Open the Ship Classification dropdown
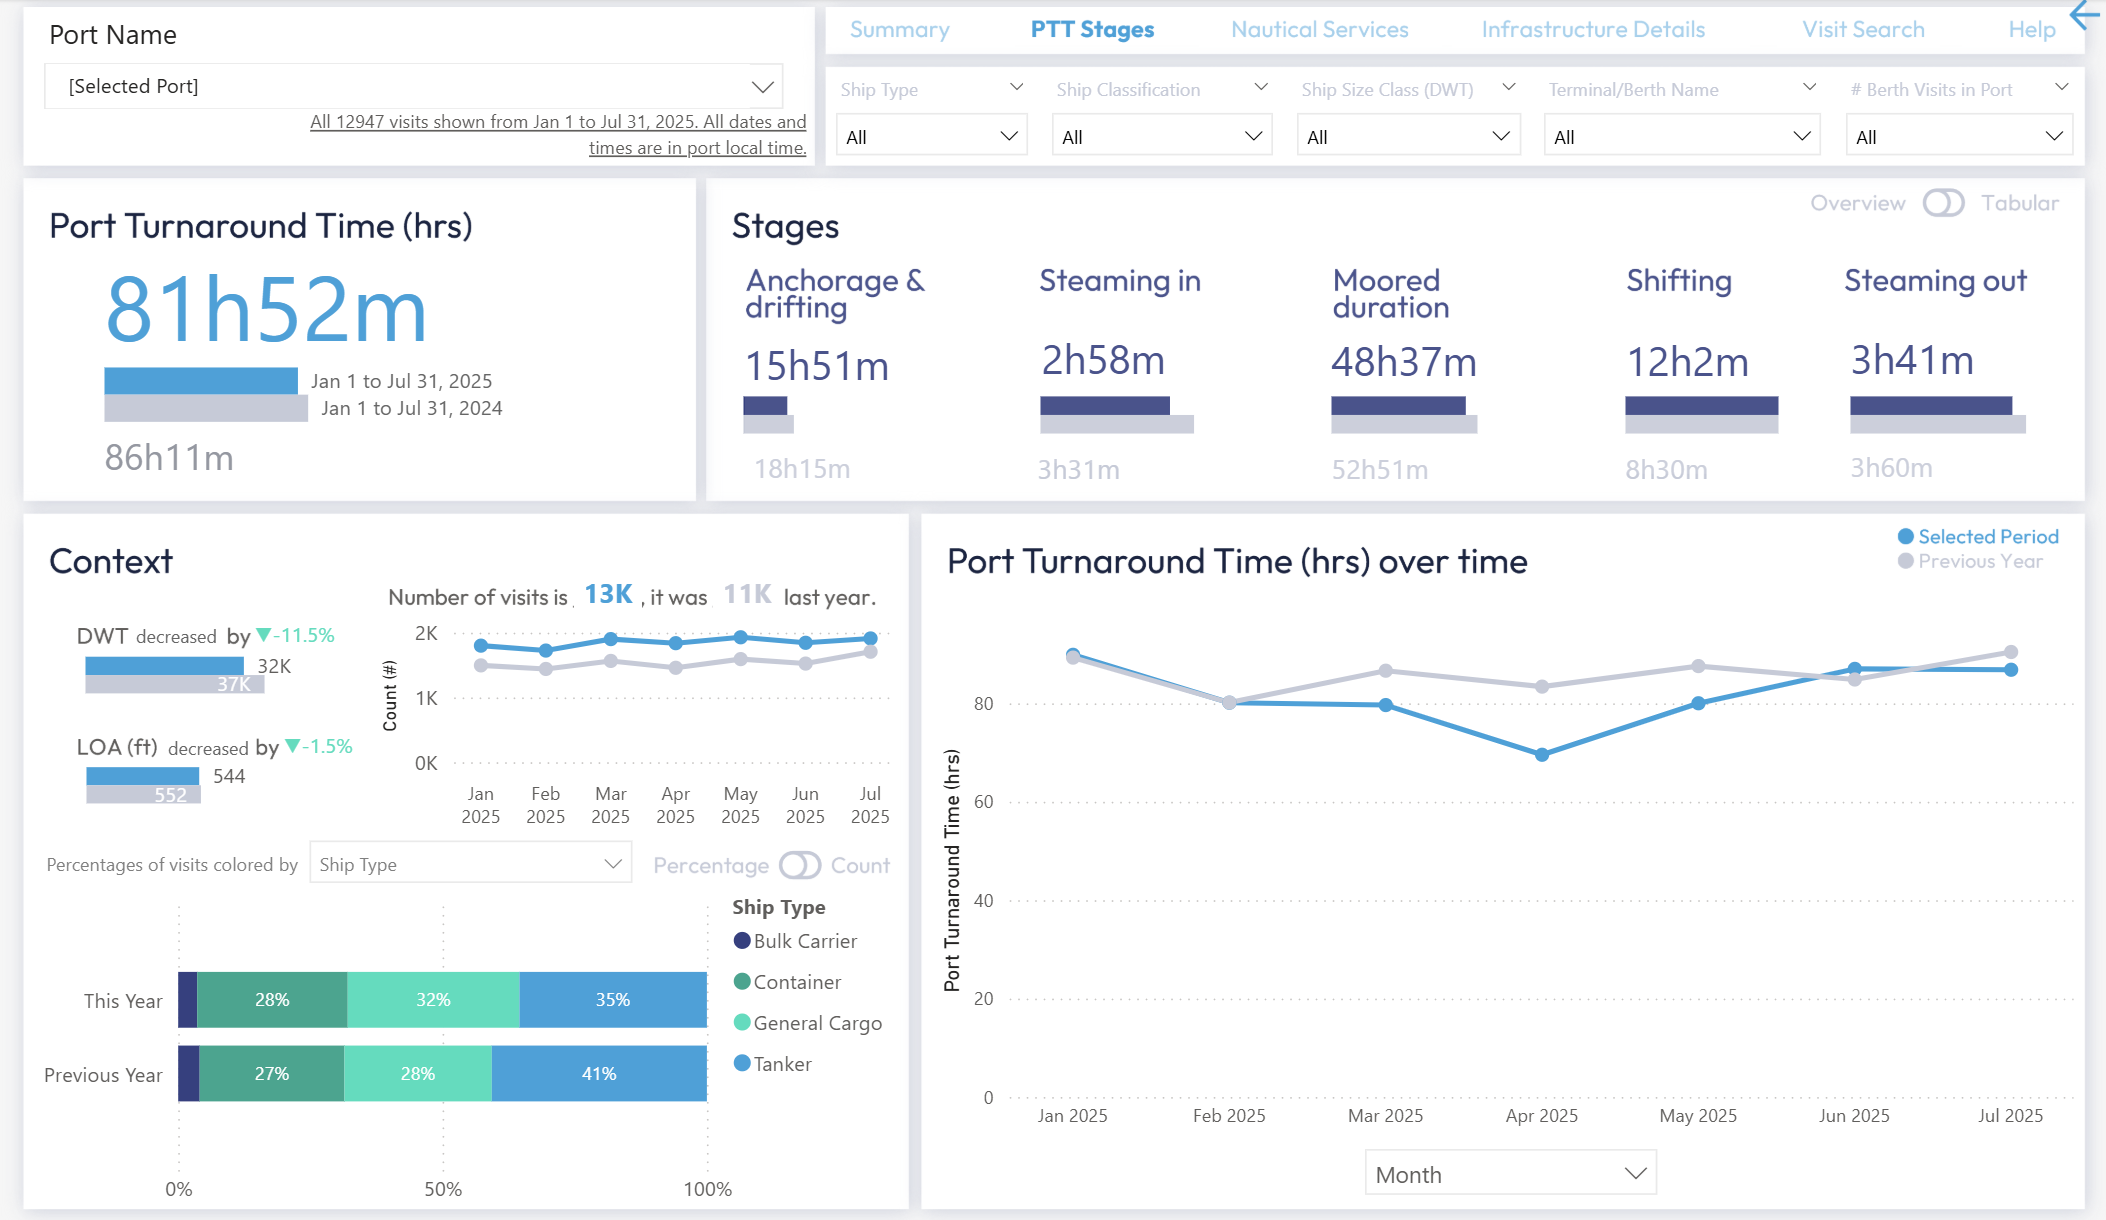Screen dimensions: 2106x1220 point(1161,134)
